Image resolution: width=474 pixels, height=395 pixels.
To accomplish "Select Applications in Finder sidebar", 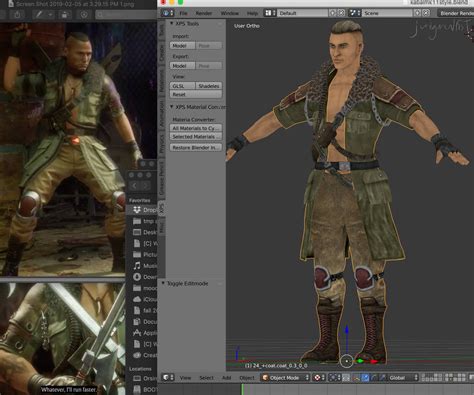I will tap(142, 333).
